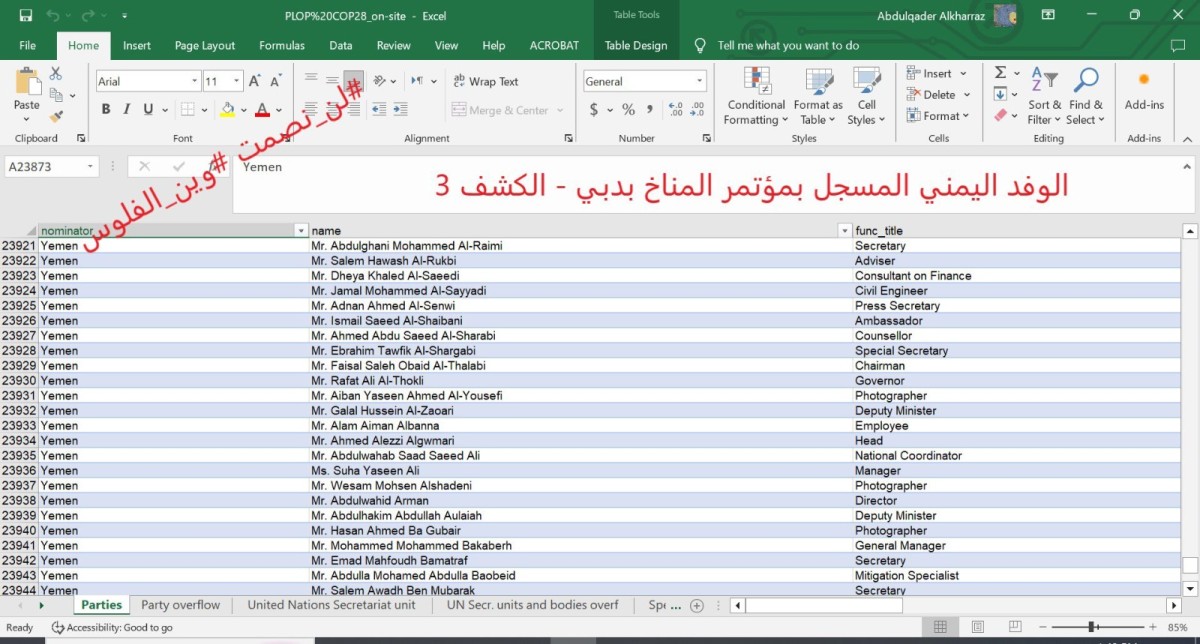Click the Normal view icon in status bar
The image size is (1200, 644).
[x=940, y=627]
